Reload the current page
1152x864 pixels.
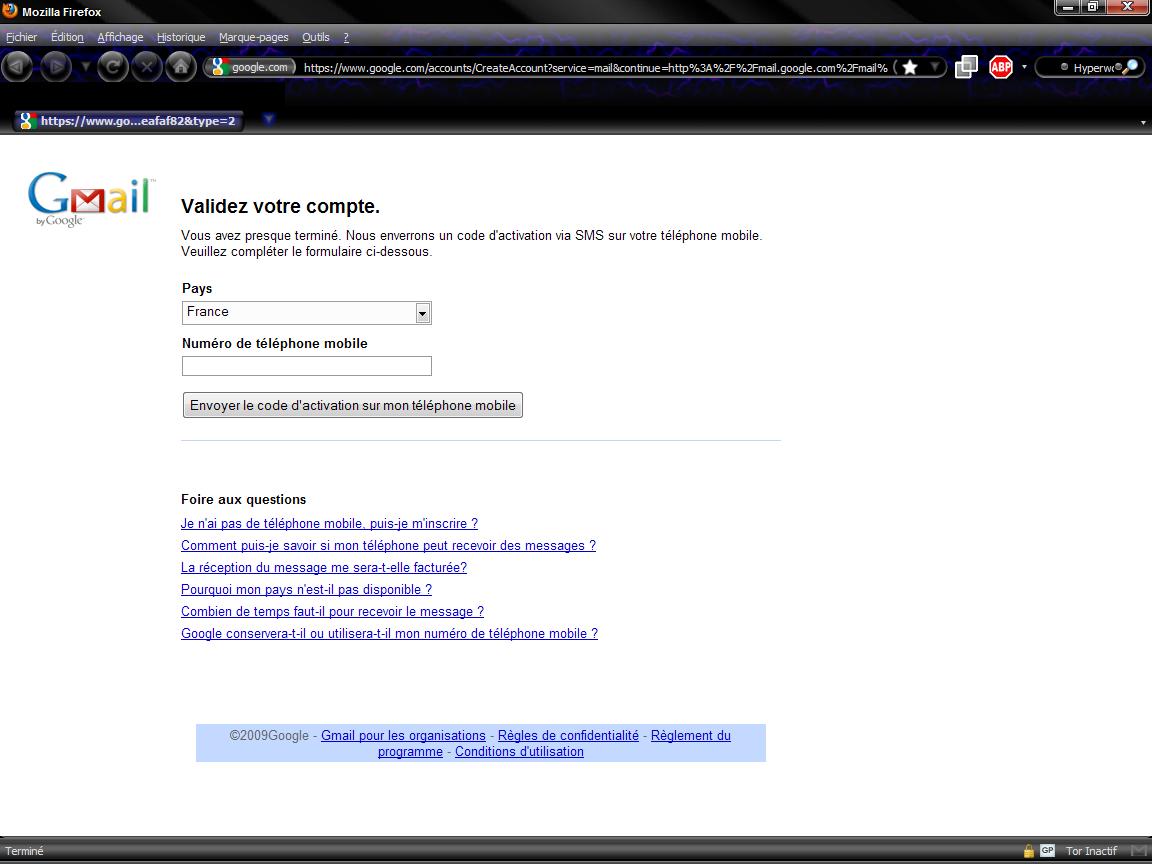[x=114, y=67]
